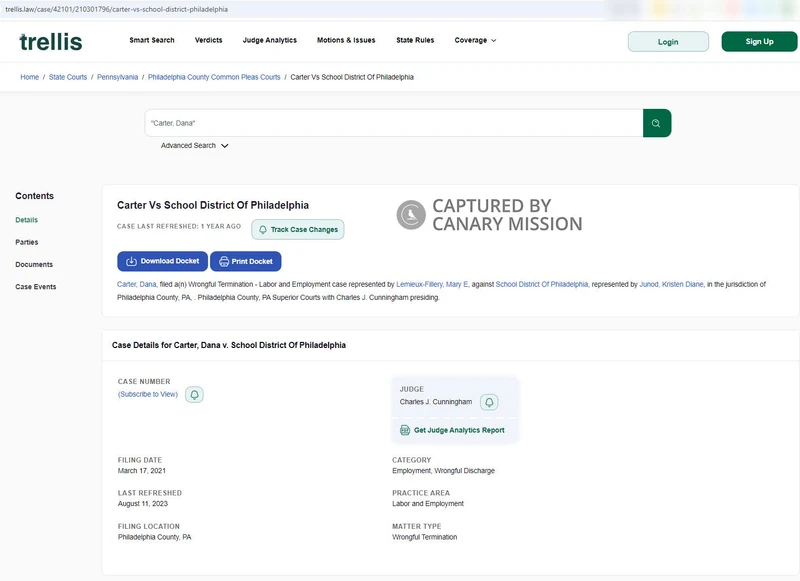
Task: Open the Verdicts navigation item
Action: click(208, 41)
